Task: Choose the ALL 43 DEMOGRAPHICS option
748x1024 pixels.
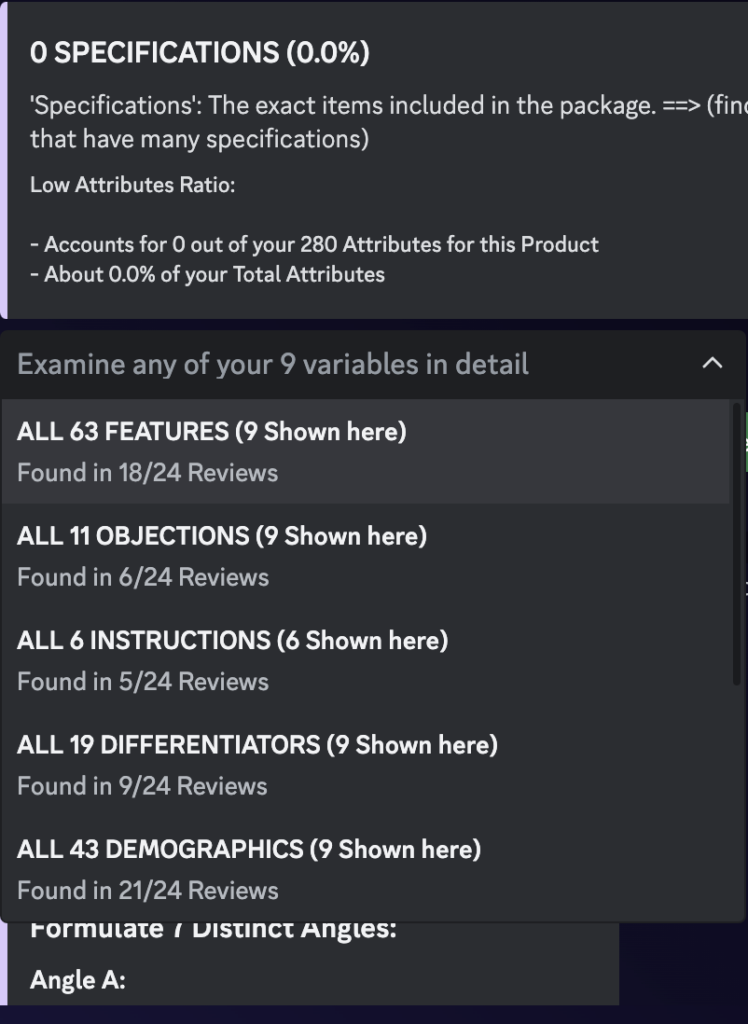Action: (365, 869)
